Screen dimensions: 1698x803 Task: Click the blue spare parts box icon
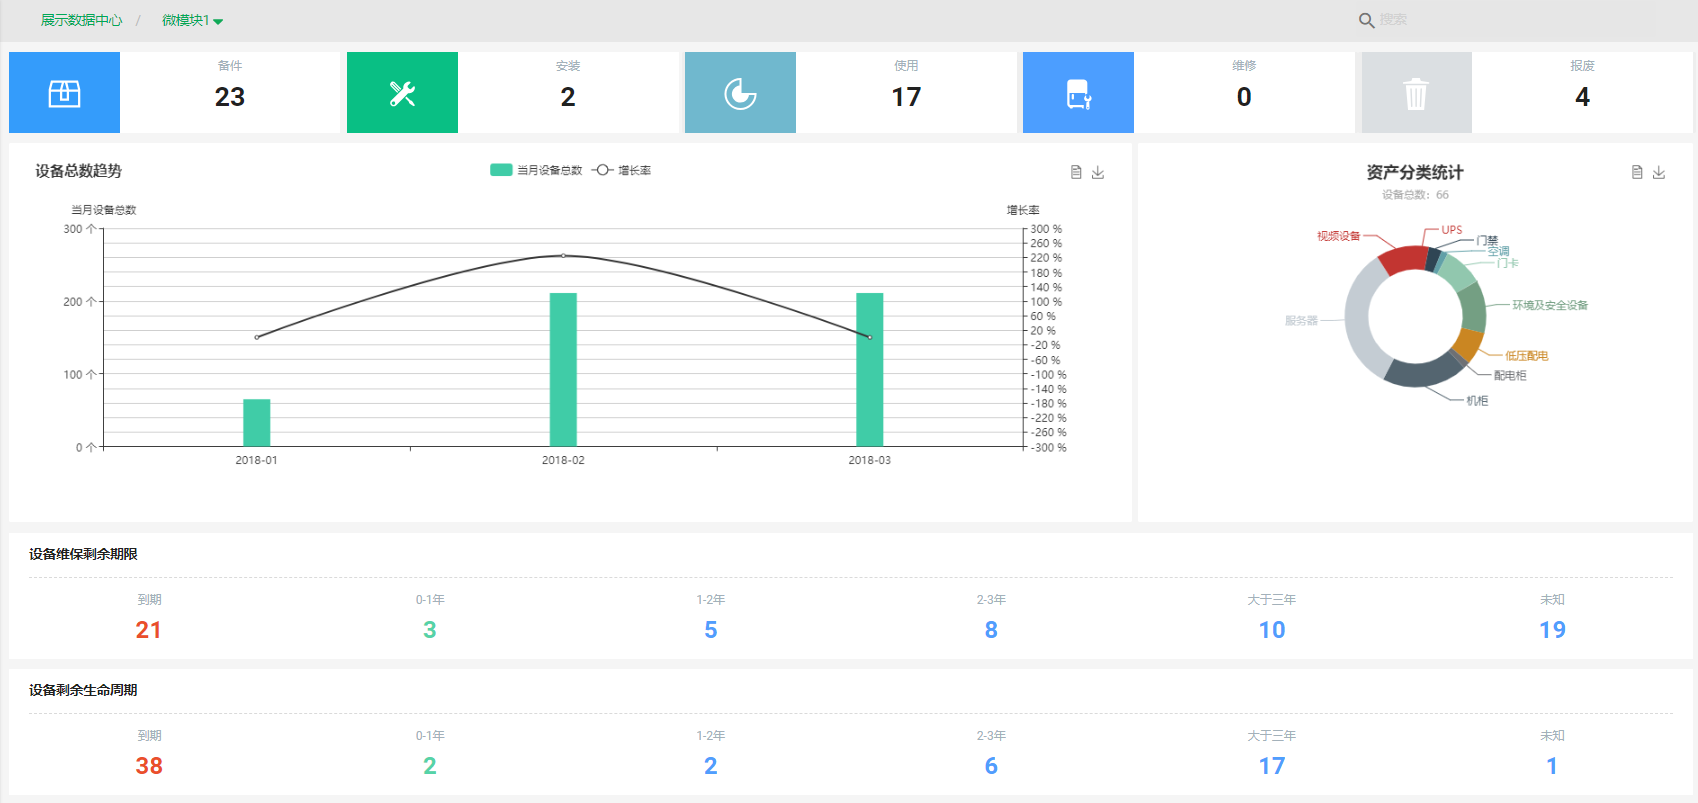point(64,93)
